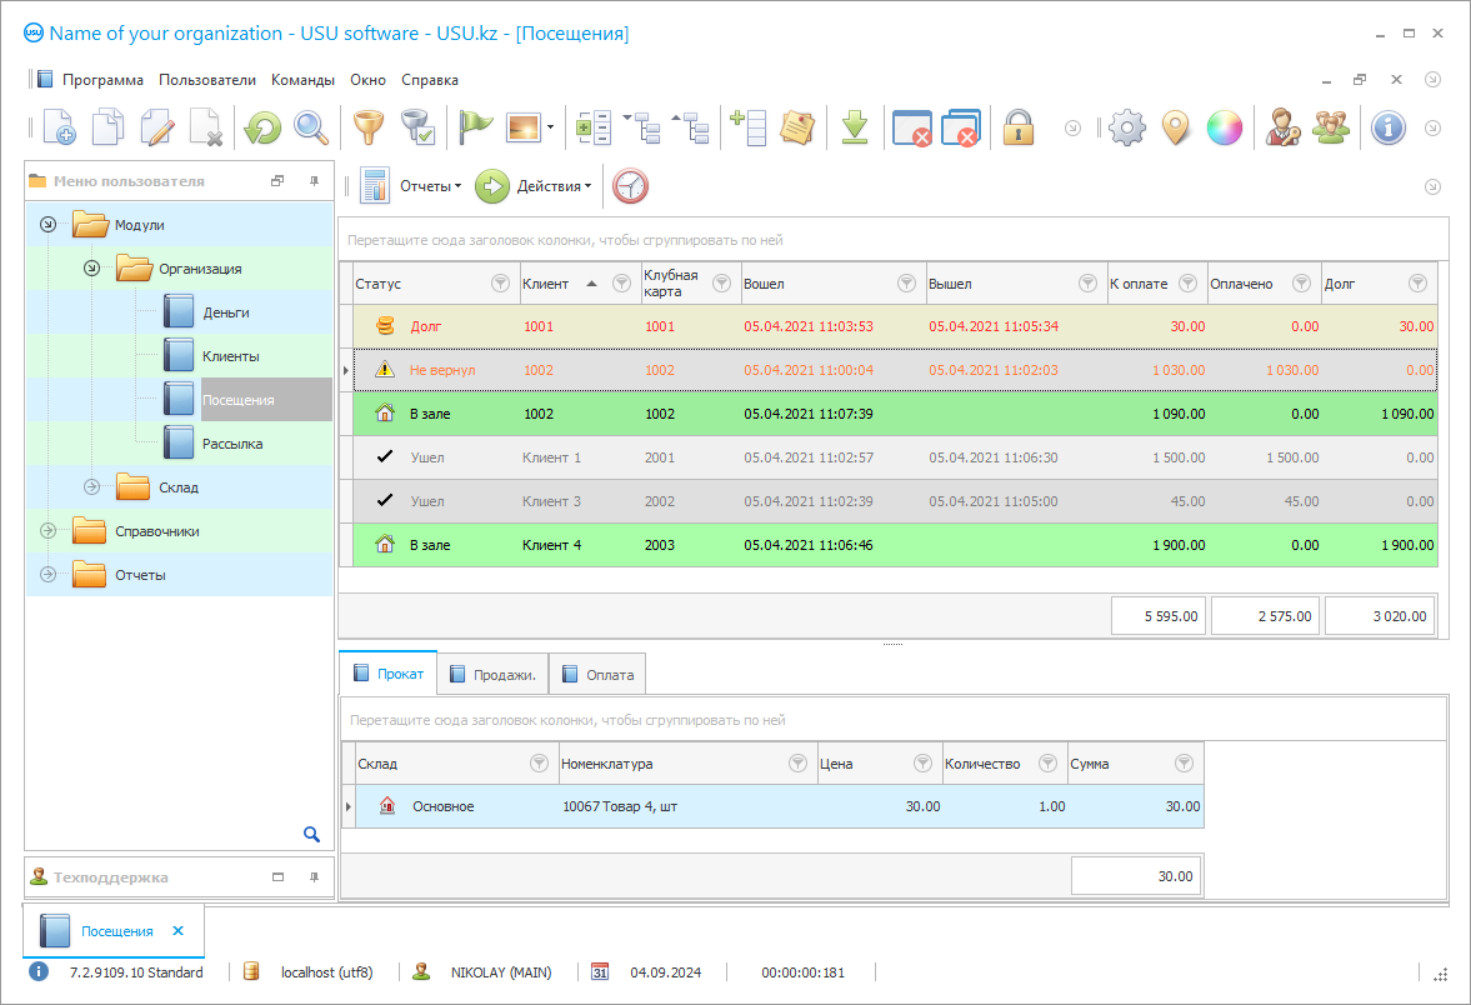Image resolution: width=1471 pixels, height=1005 pixels.
Task: Open settings with the gear icon
Action: pos(1127,128)
